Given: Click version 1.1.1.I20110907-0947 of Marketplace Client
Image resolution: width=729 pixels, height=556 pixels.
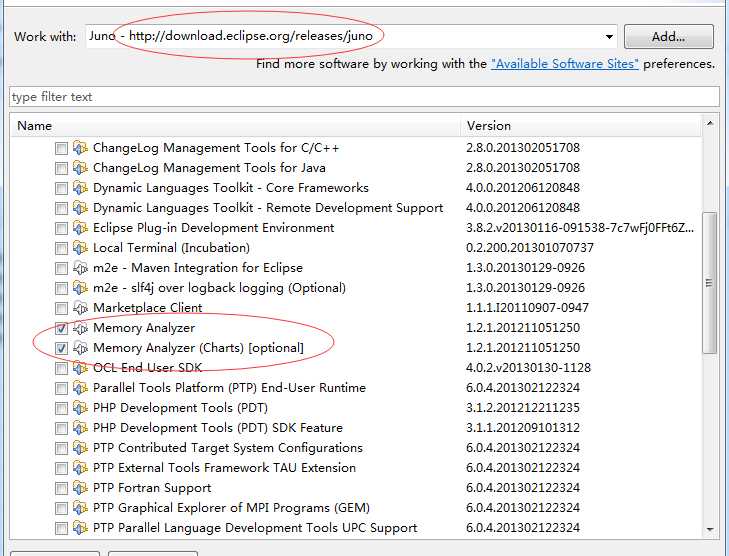Looking at the screenshot, I should click(527, 308).
